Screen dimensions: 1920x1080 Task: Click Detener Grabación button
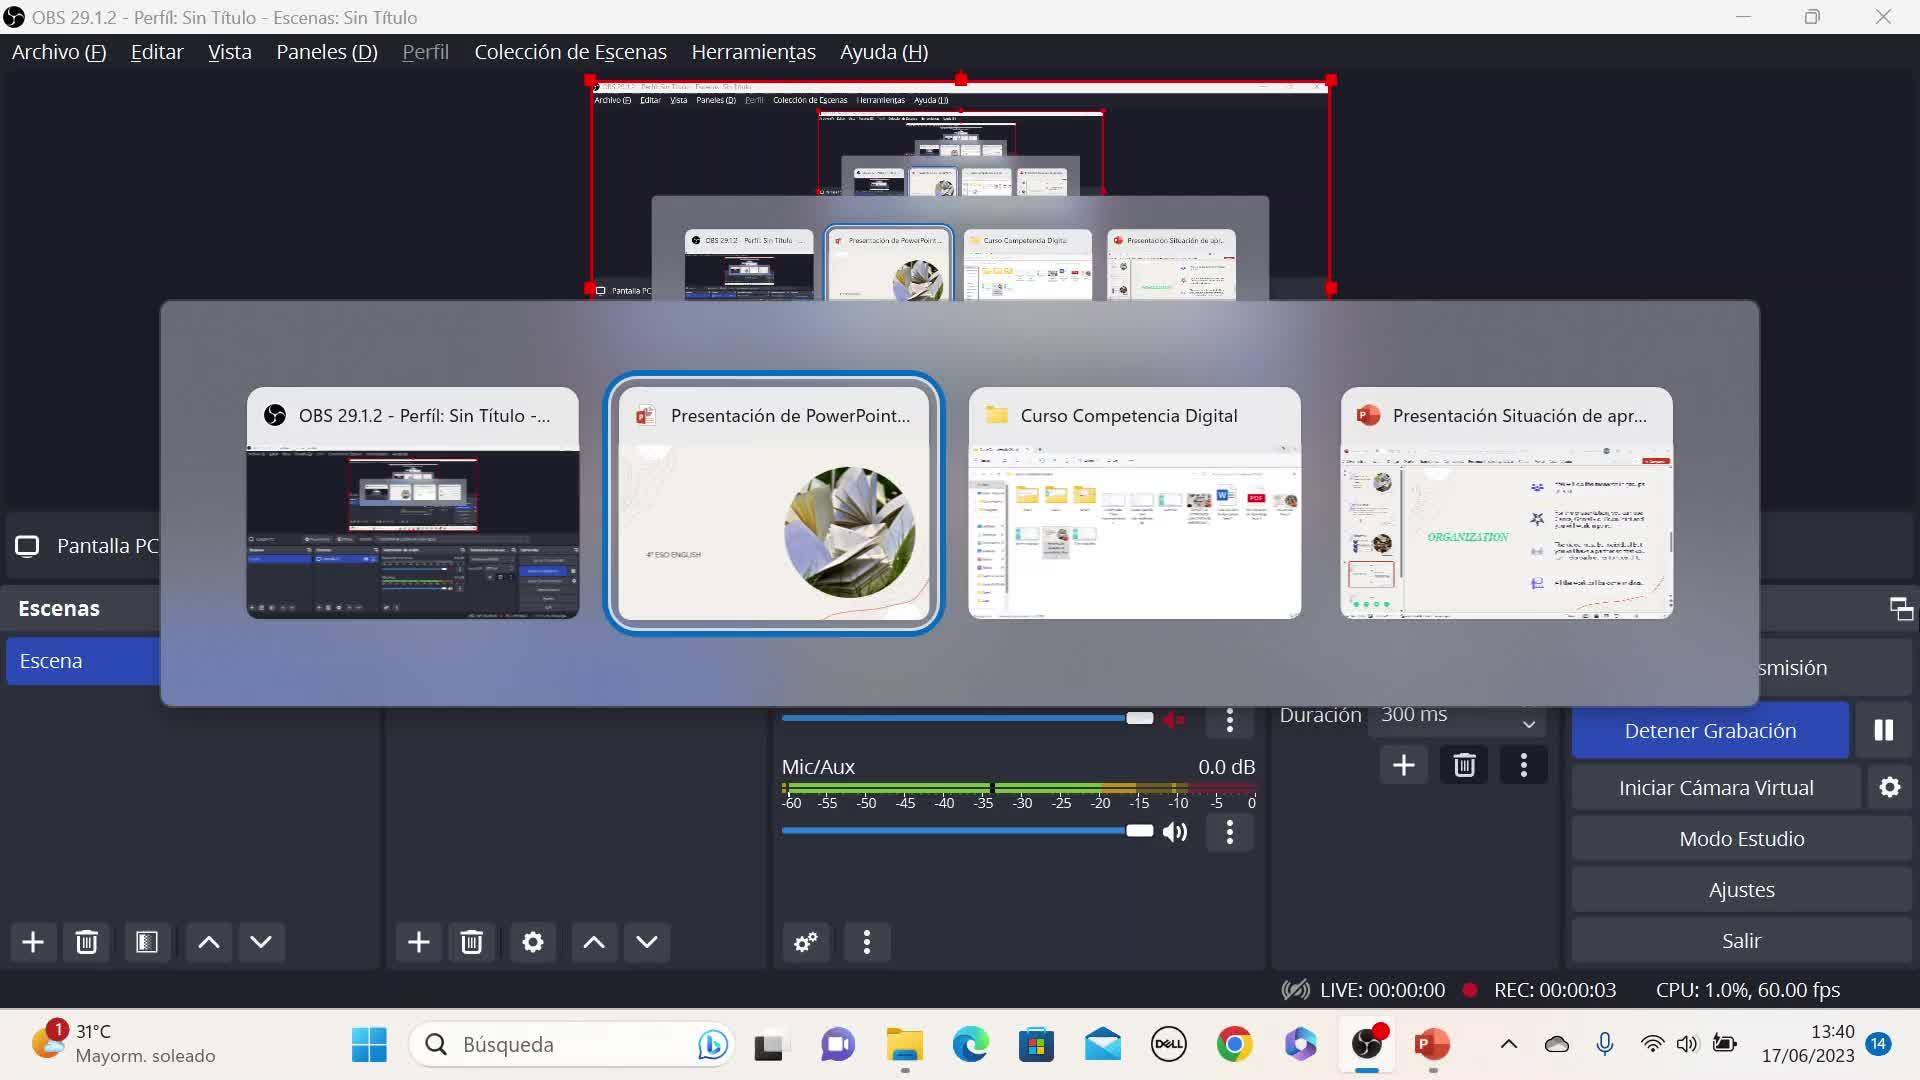(1710, 731)
